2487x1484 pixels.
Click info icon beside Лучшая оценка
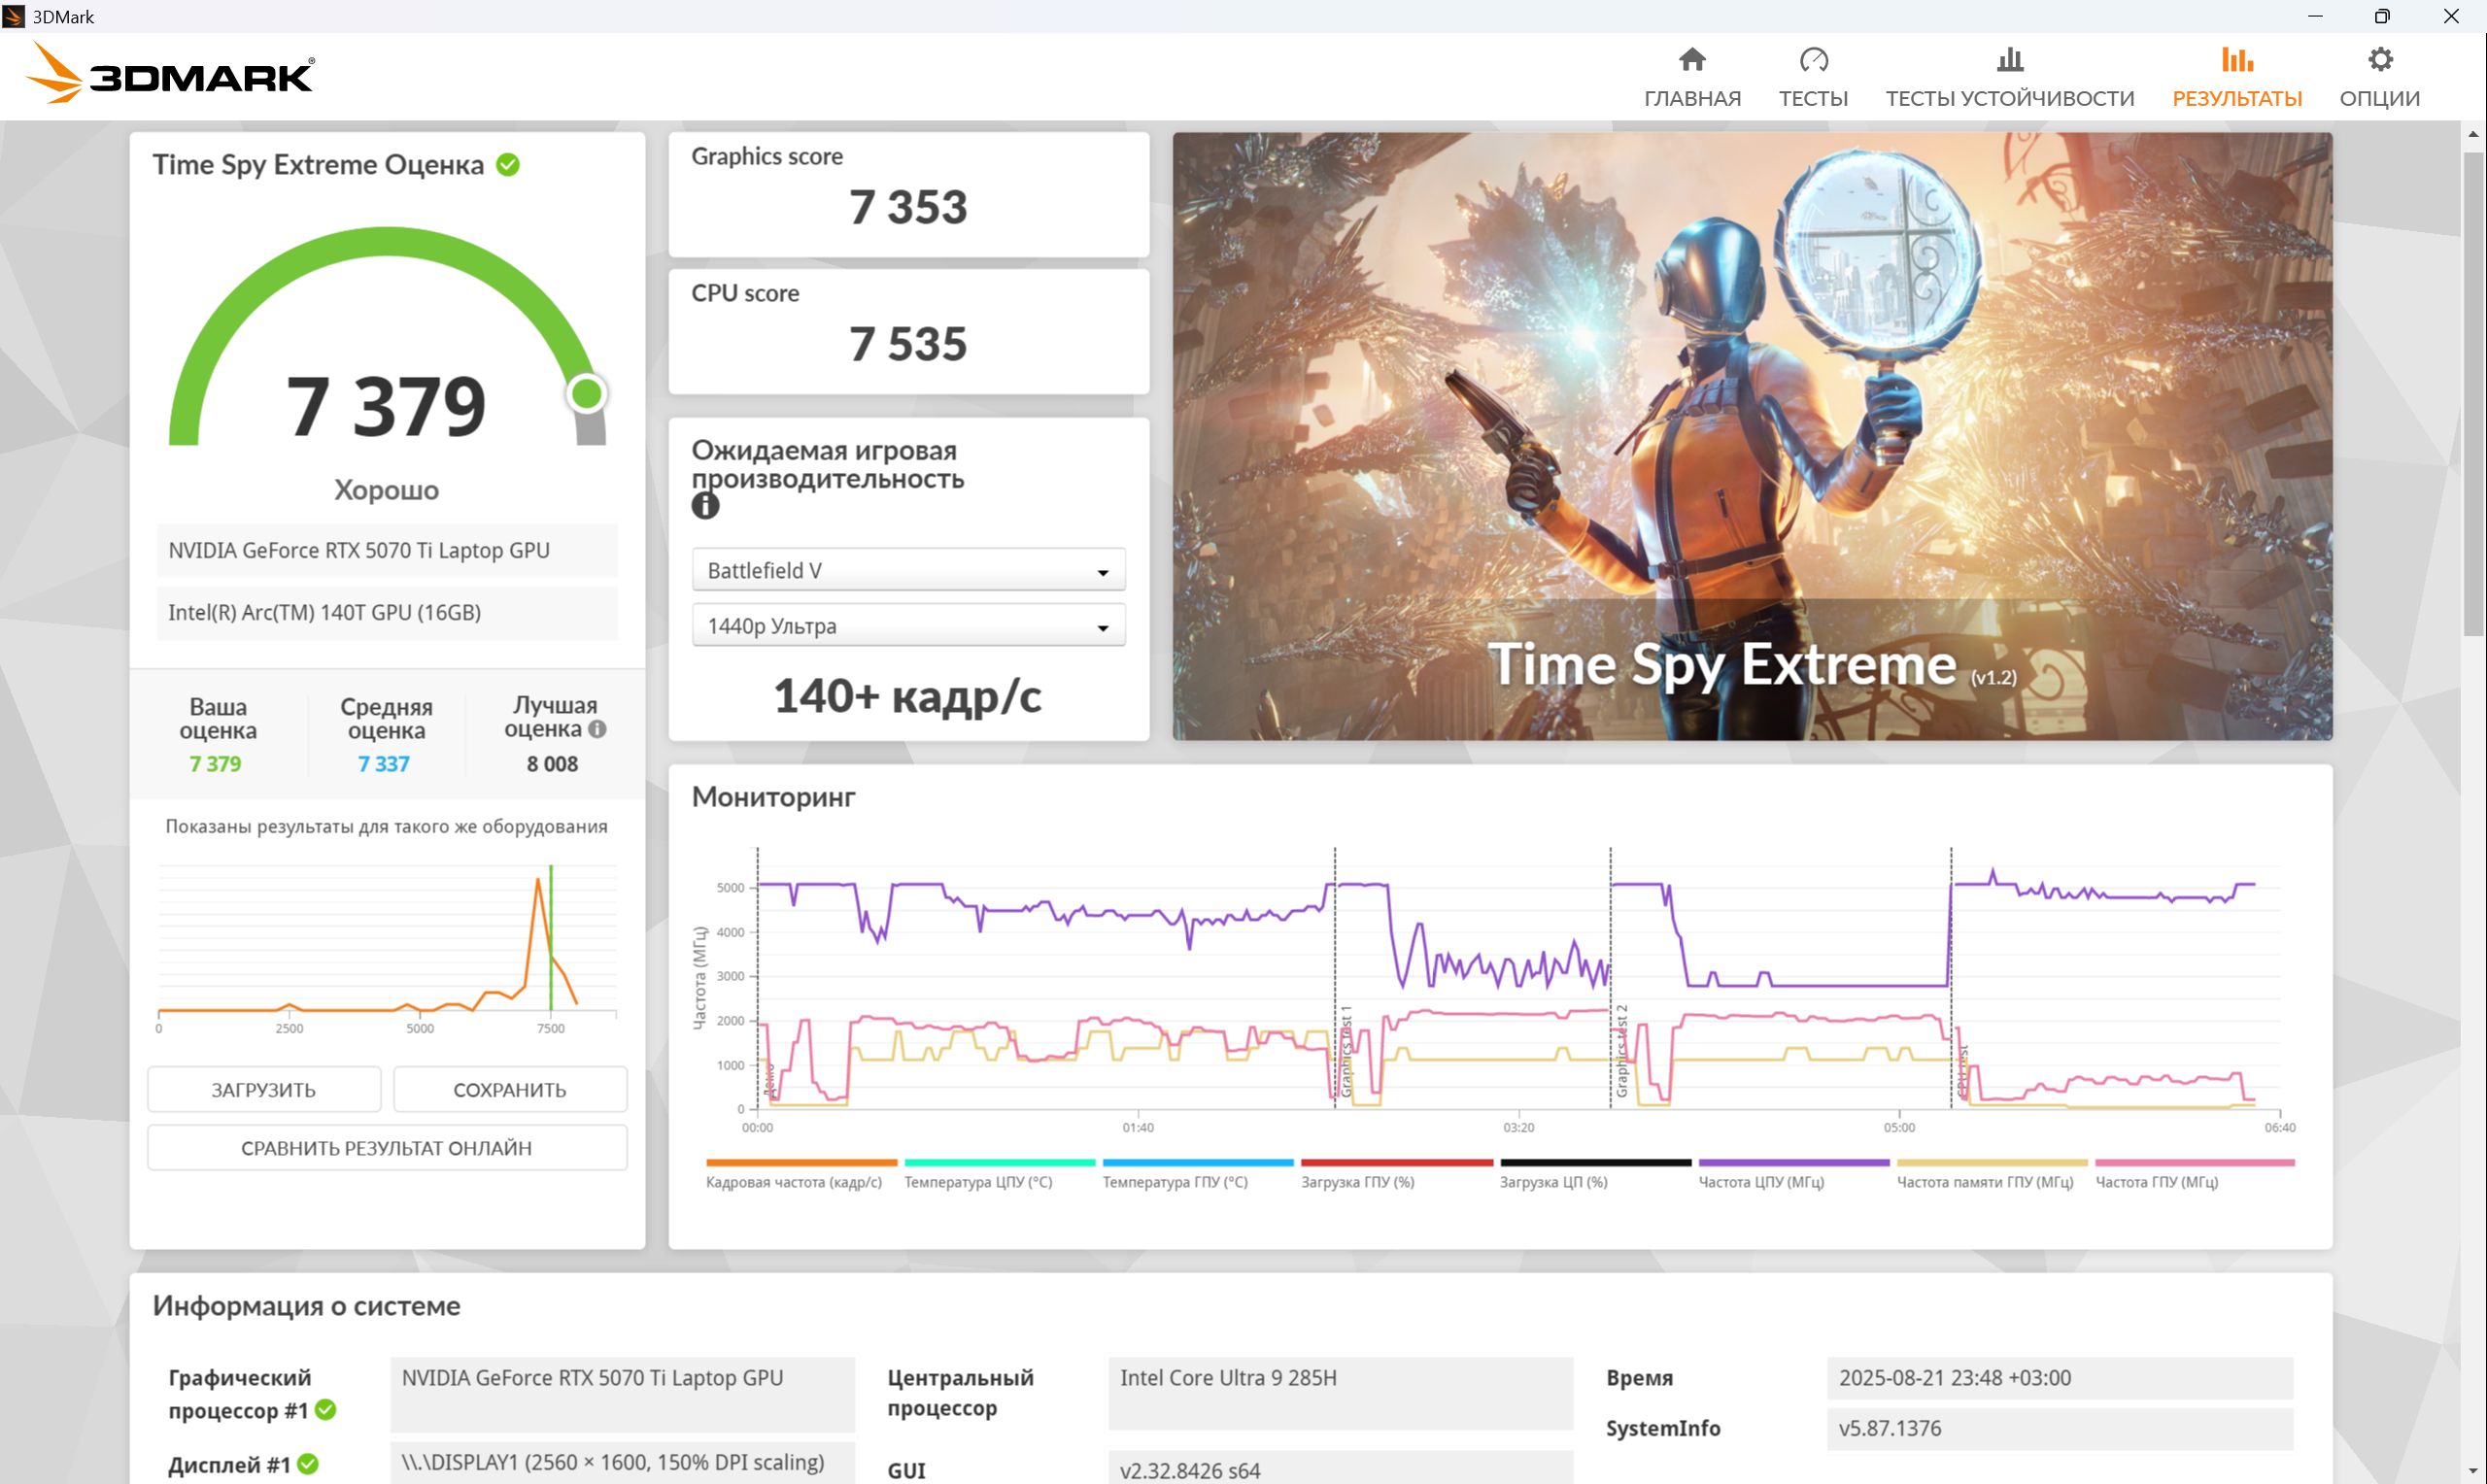597,729
